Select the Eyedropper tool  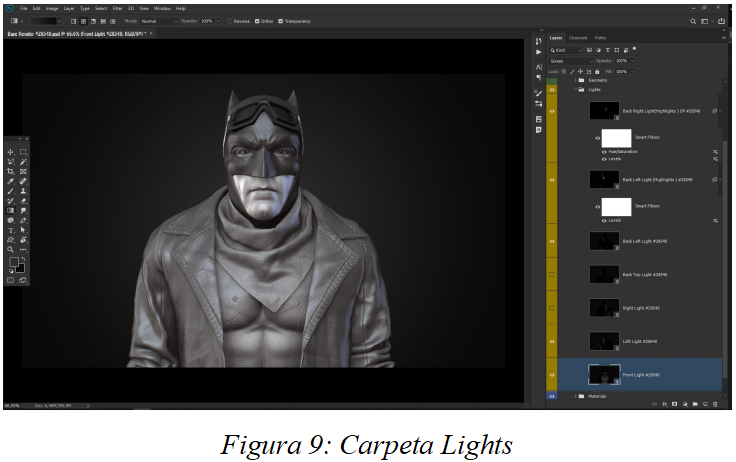pyautogui.click(x=10, y=181)
